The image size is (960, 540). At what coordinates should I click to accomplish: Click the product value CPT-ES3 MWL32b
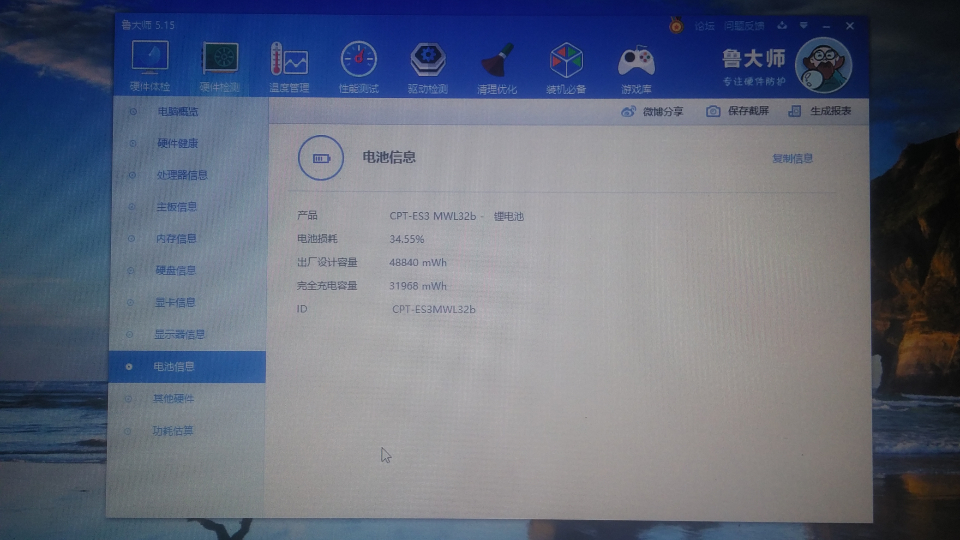pos(433,216)
